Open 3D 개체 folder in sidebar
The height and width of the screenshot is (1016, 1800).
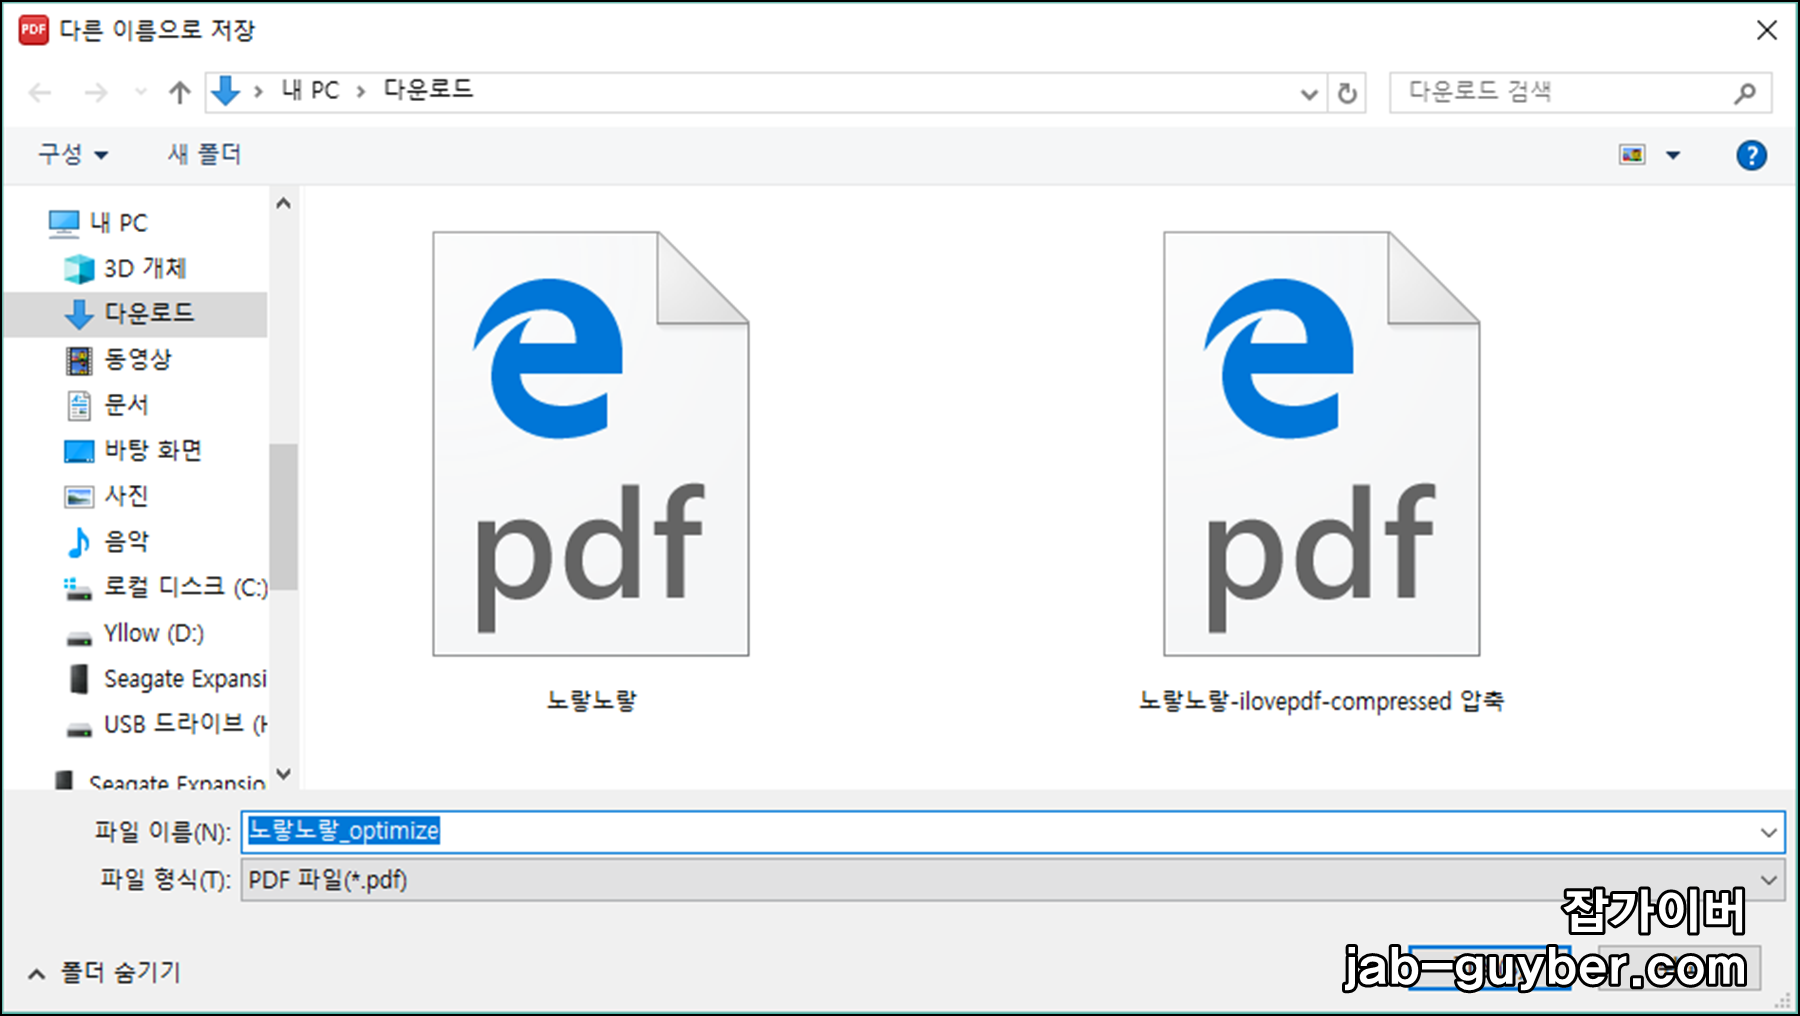click(146, 268)
